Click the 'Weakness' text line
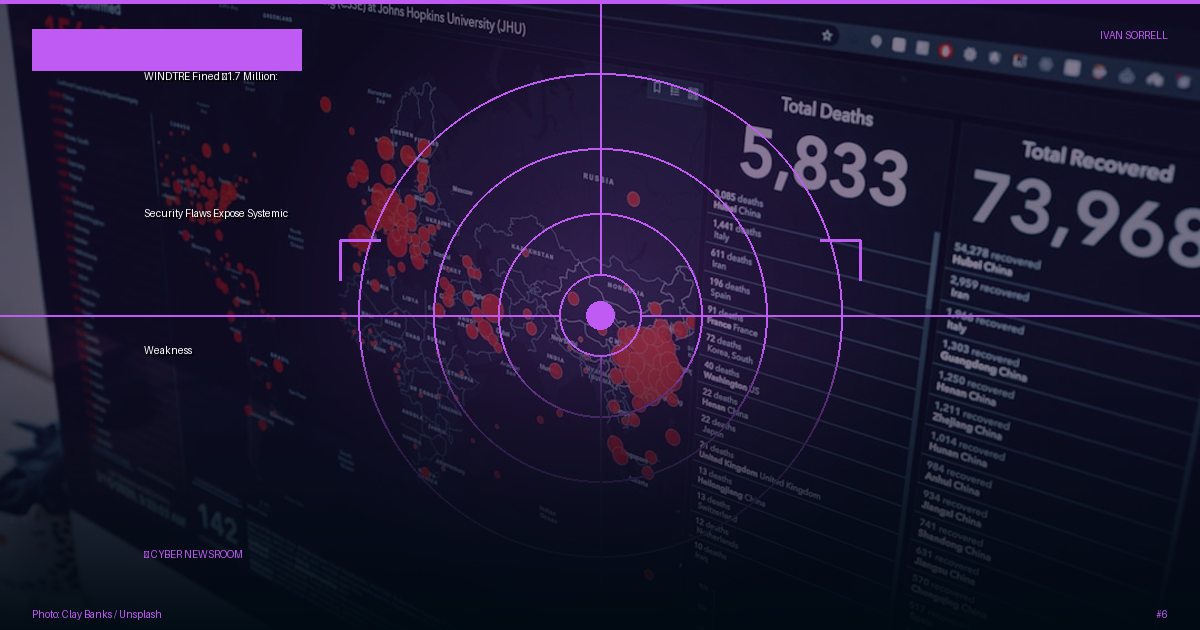The image size is (1200, 630). pos(168,350)
